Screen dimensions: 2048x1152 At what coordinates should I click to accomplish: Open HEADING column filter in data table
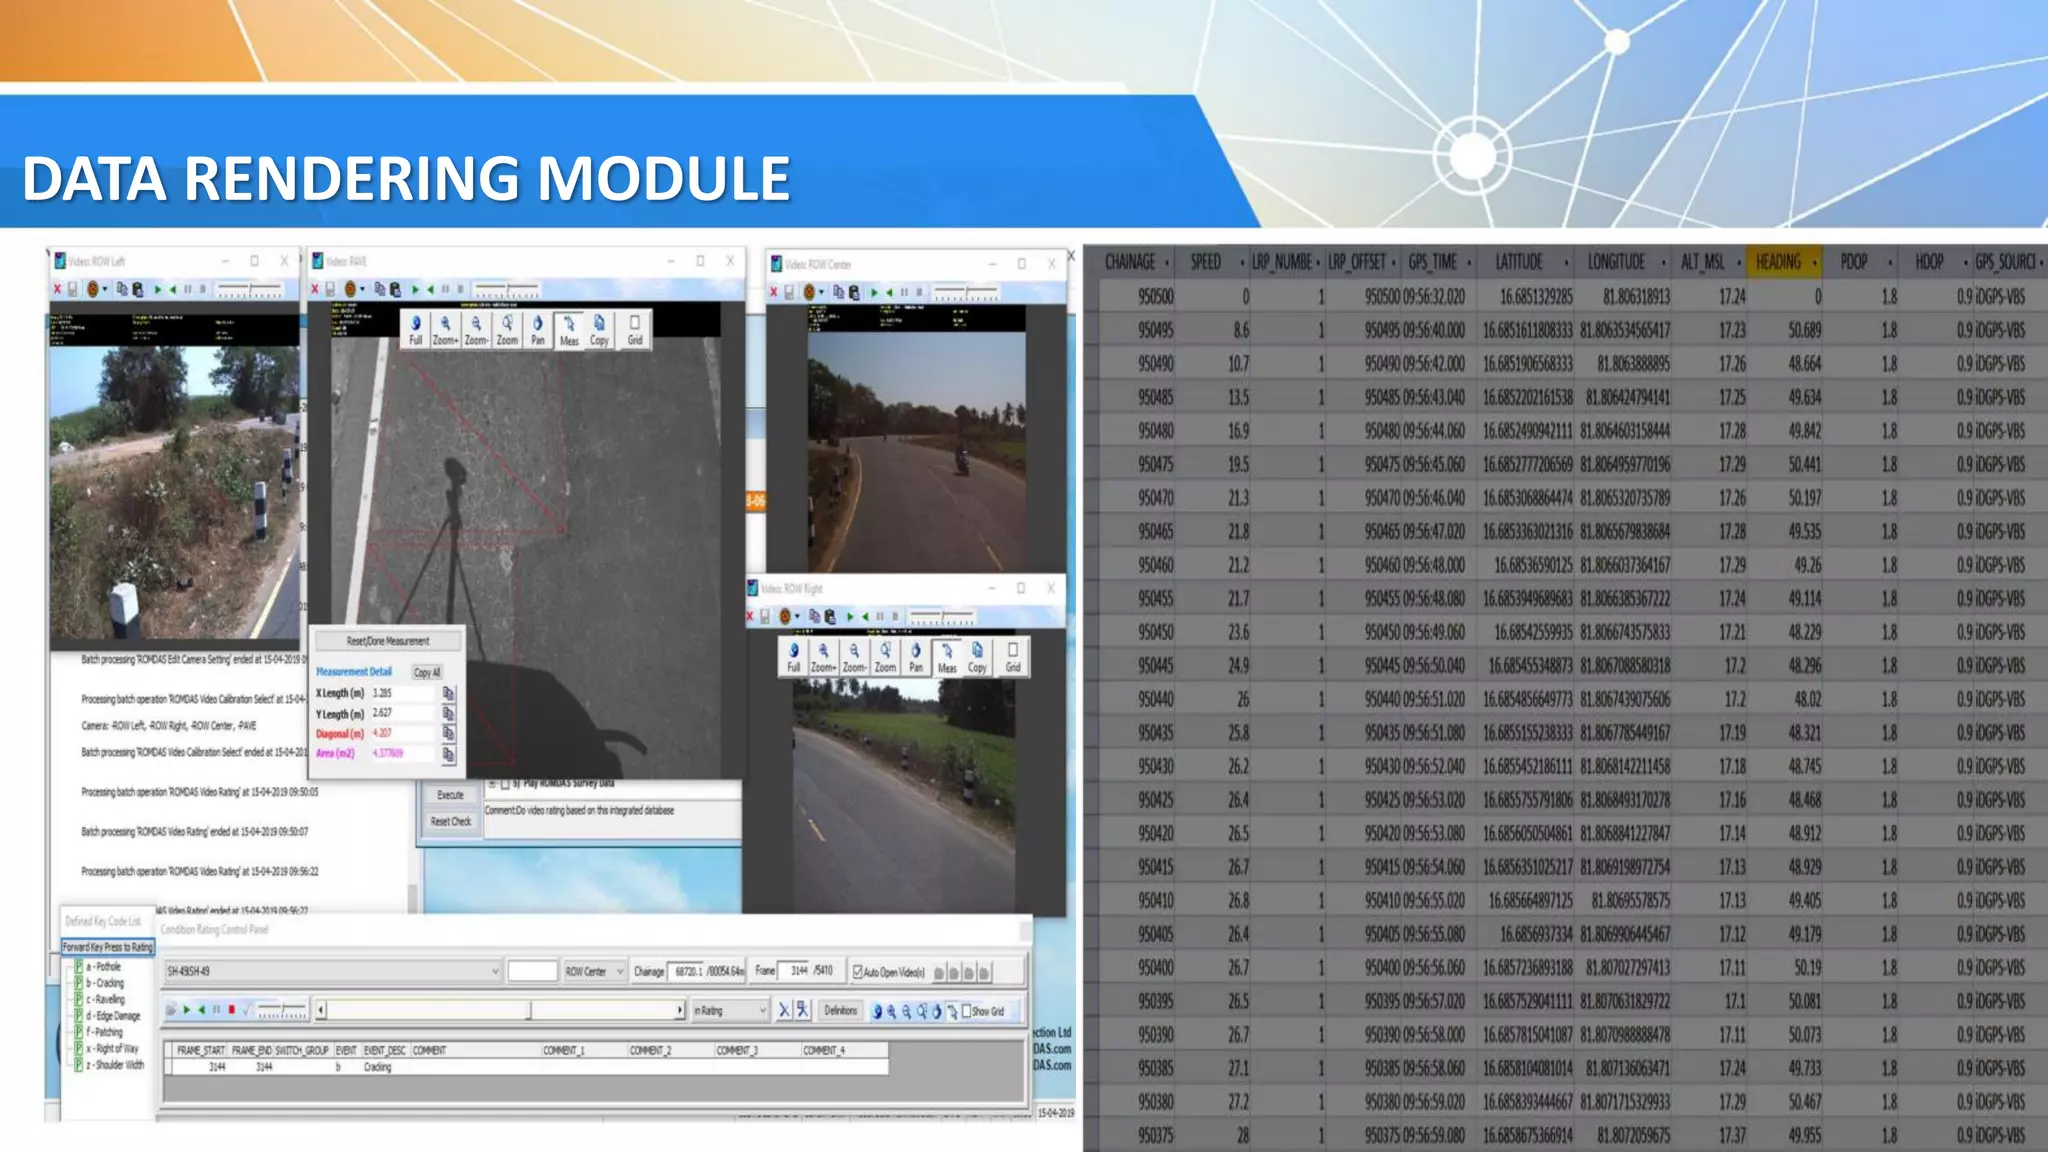click(1814, 263)
